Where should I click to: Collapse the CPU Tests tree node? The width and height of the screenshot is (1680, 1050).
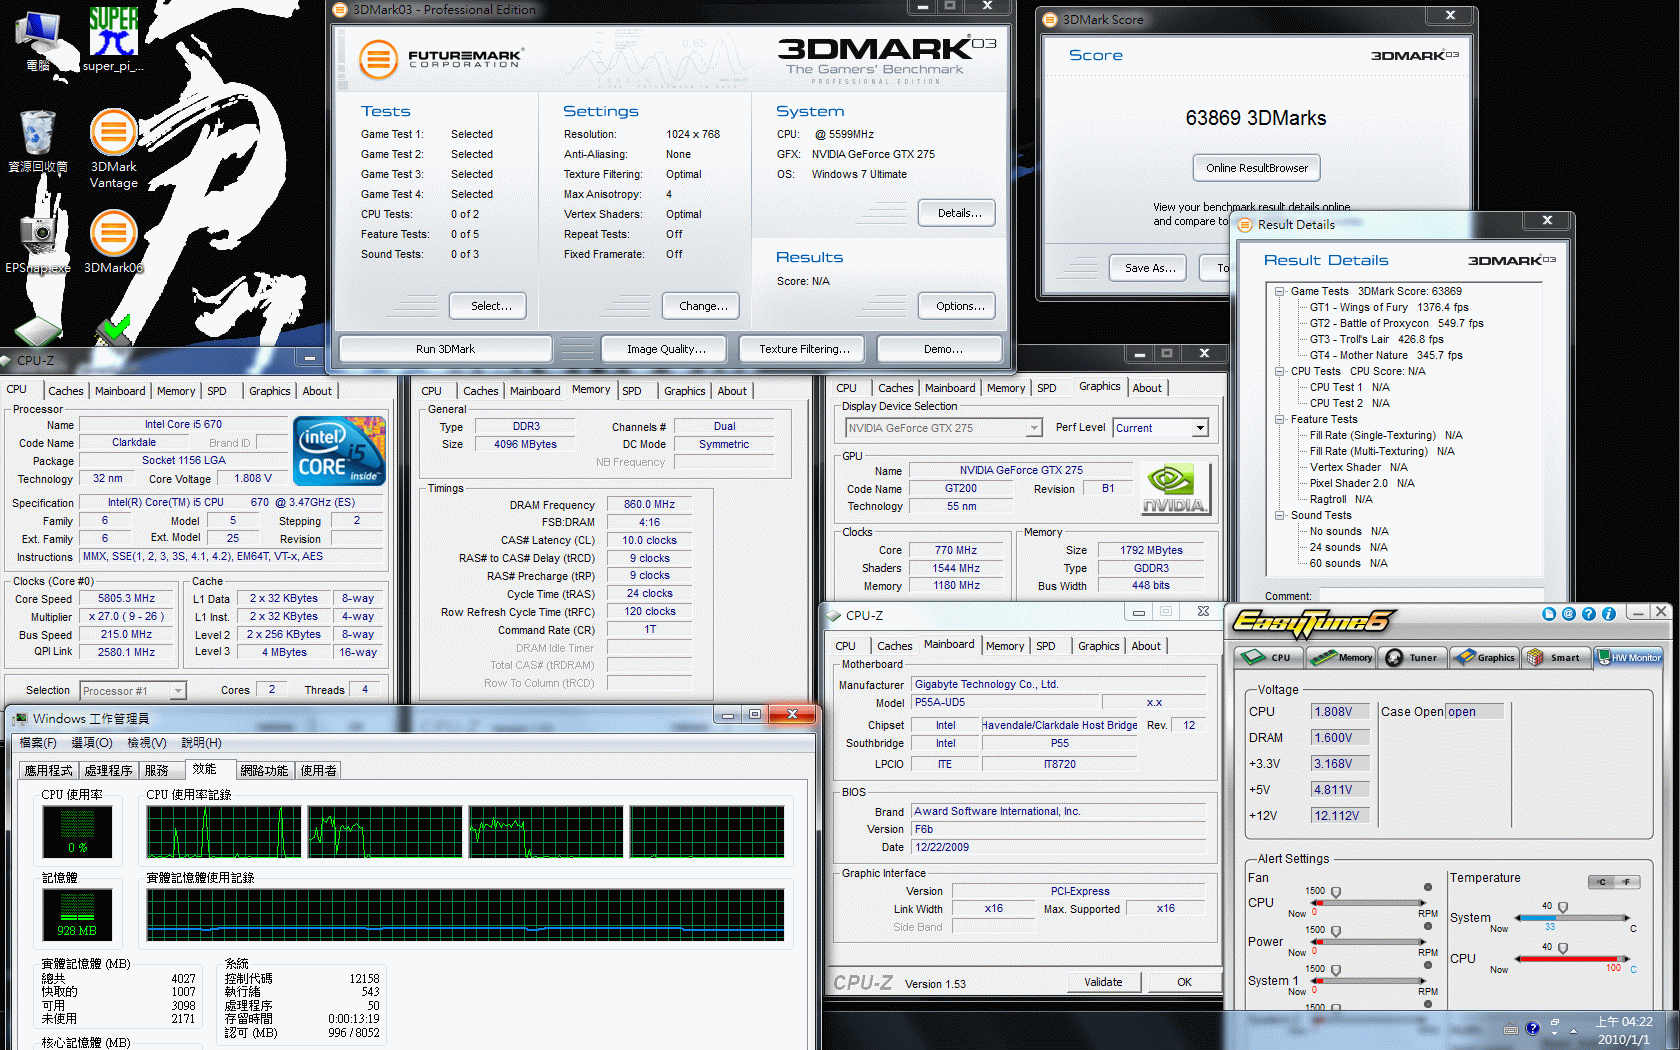tap(1279, 371)
